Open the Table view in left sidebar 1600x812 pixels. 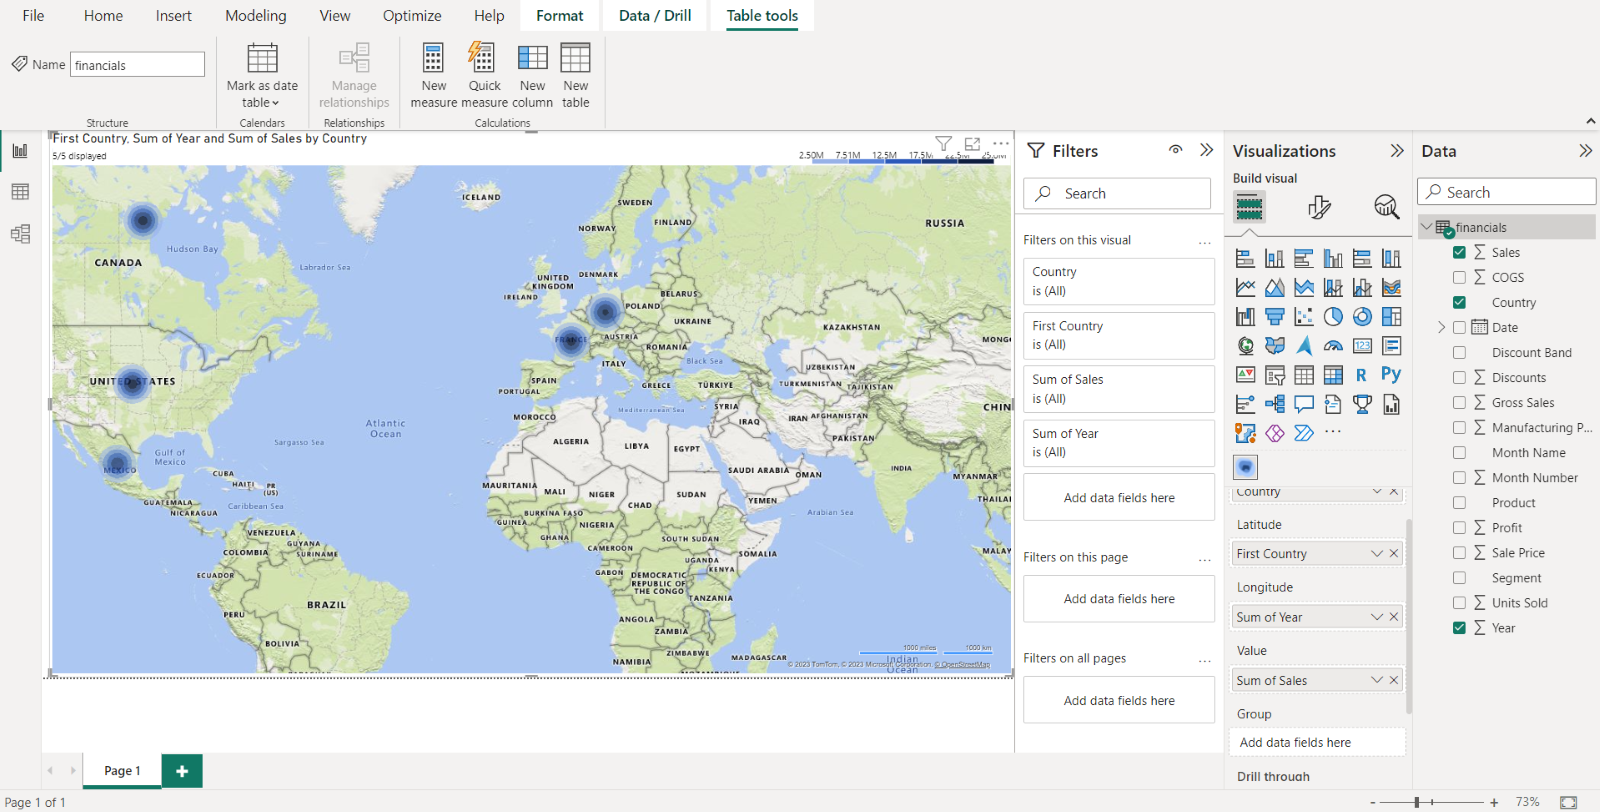pos(20,192)
